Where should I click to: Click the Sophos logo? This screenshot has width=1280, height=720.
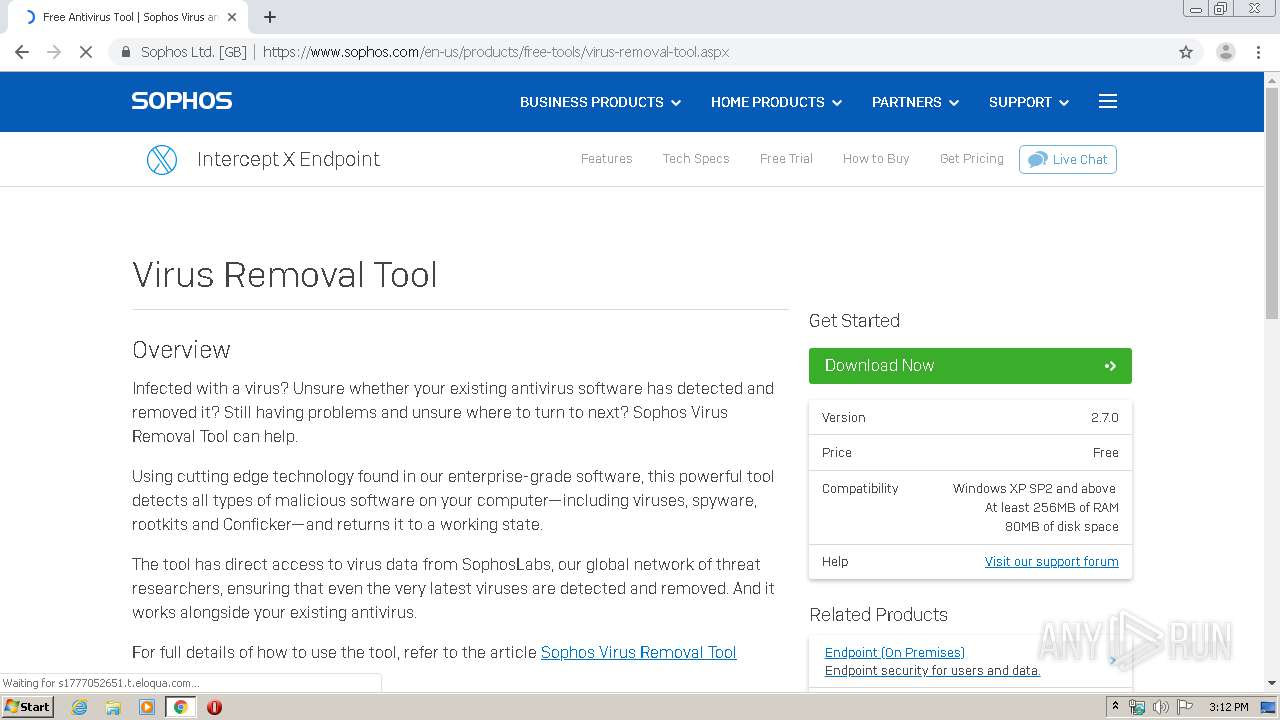click(182, 101)
